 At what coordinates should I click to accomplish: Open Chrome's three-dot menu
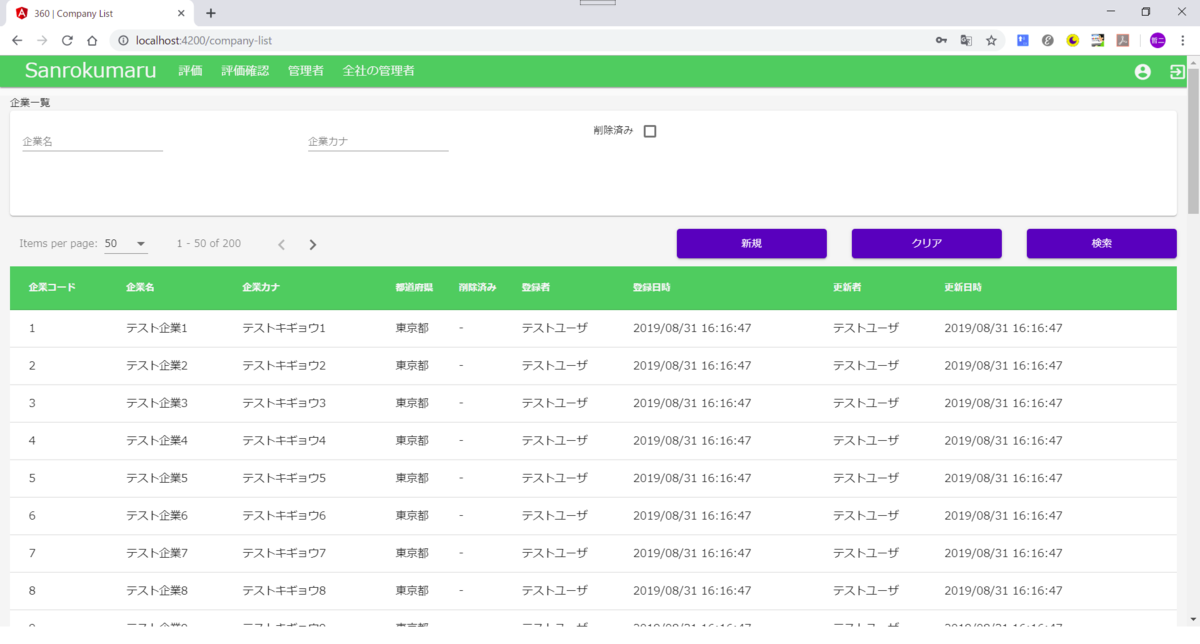1183,39
